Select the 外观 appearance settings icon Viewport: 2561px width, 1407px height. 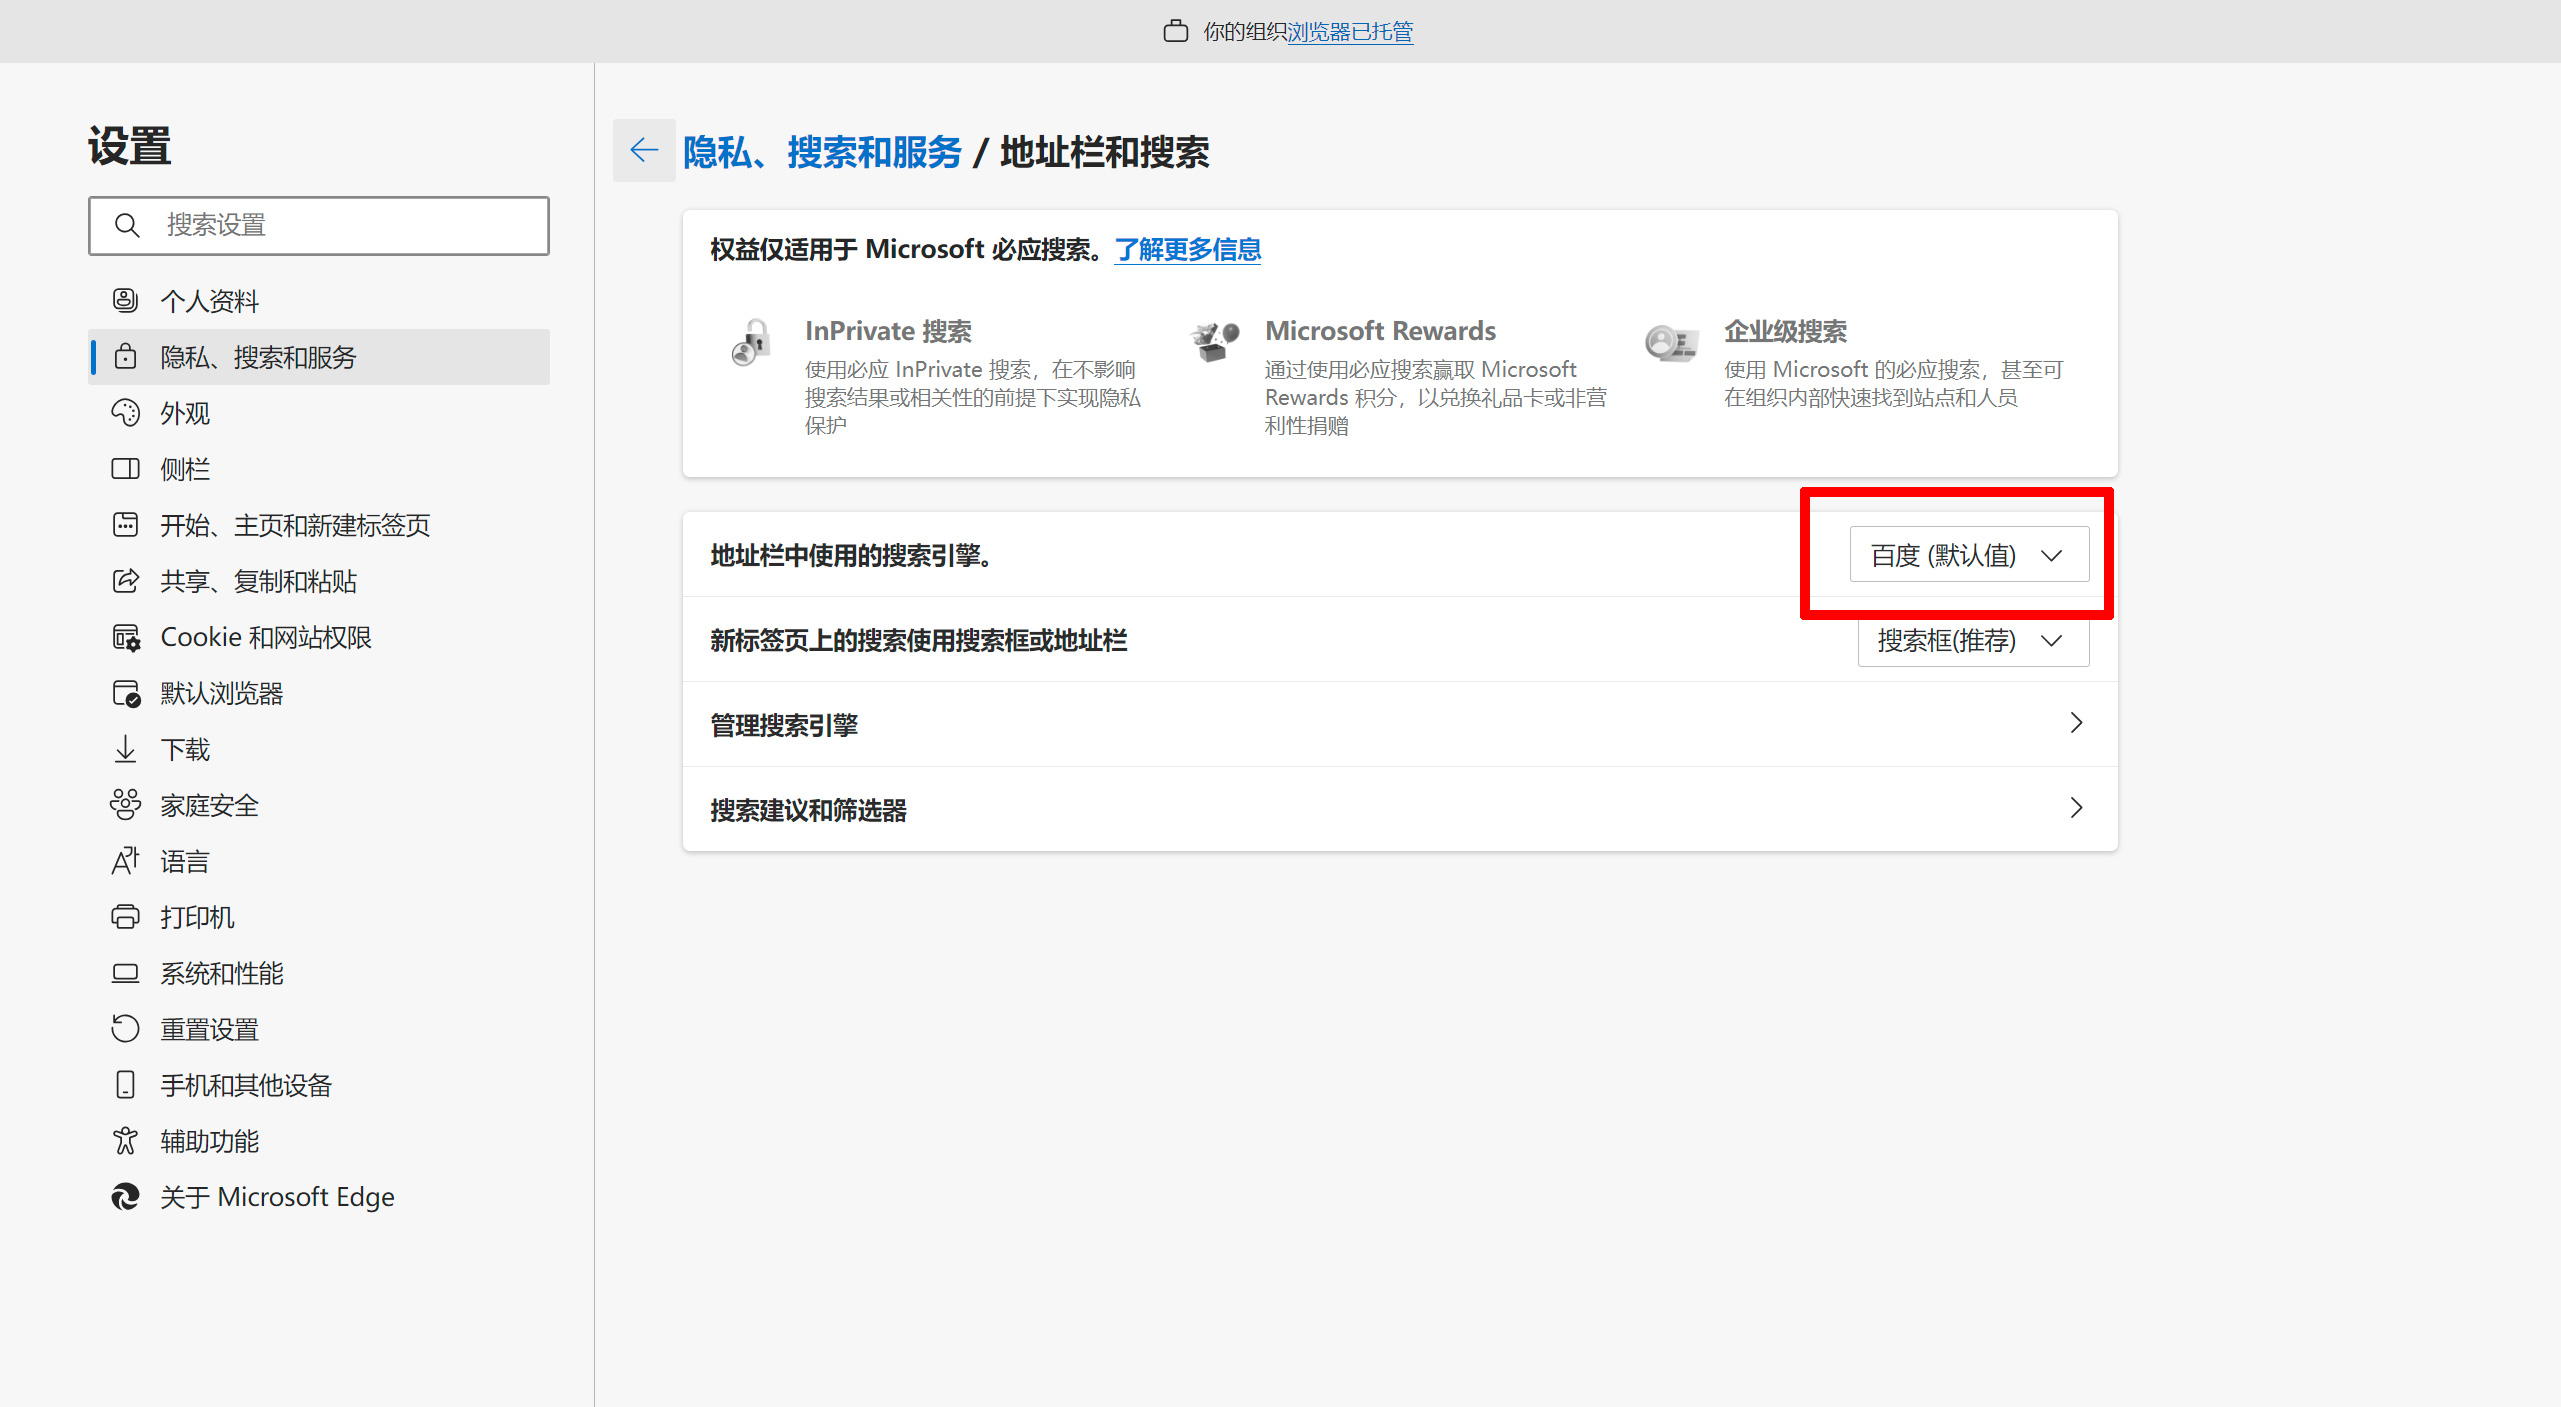(x=125, y=413)
